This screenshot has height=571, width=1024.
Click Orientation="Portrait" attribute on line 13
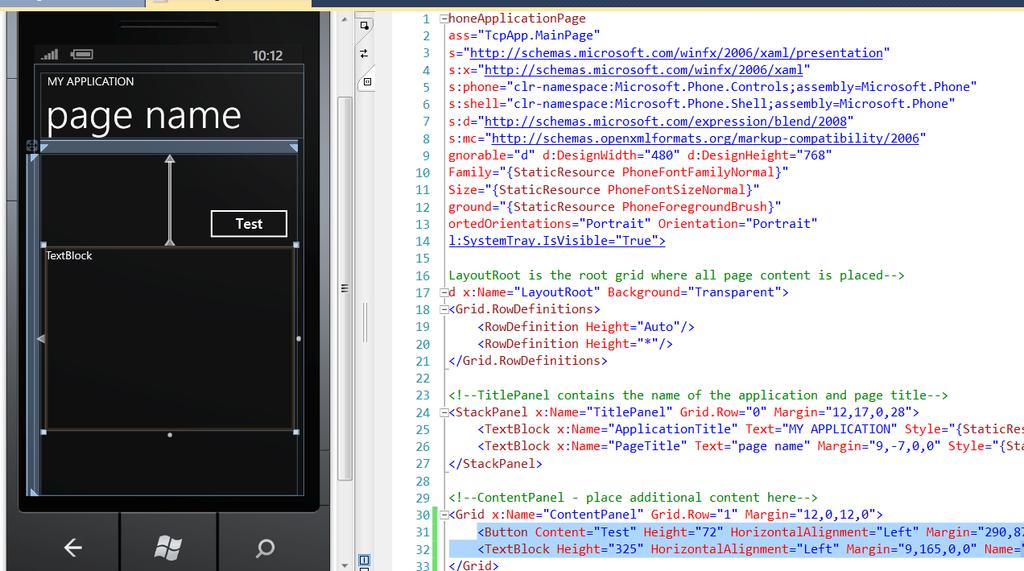click(x=738, y=224)
